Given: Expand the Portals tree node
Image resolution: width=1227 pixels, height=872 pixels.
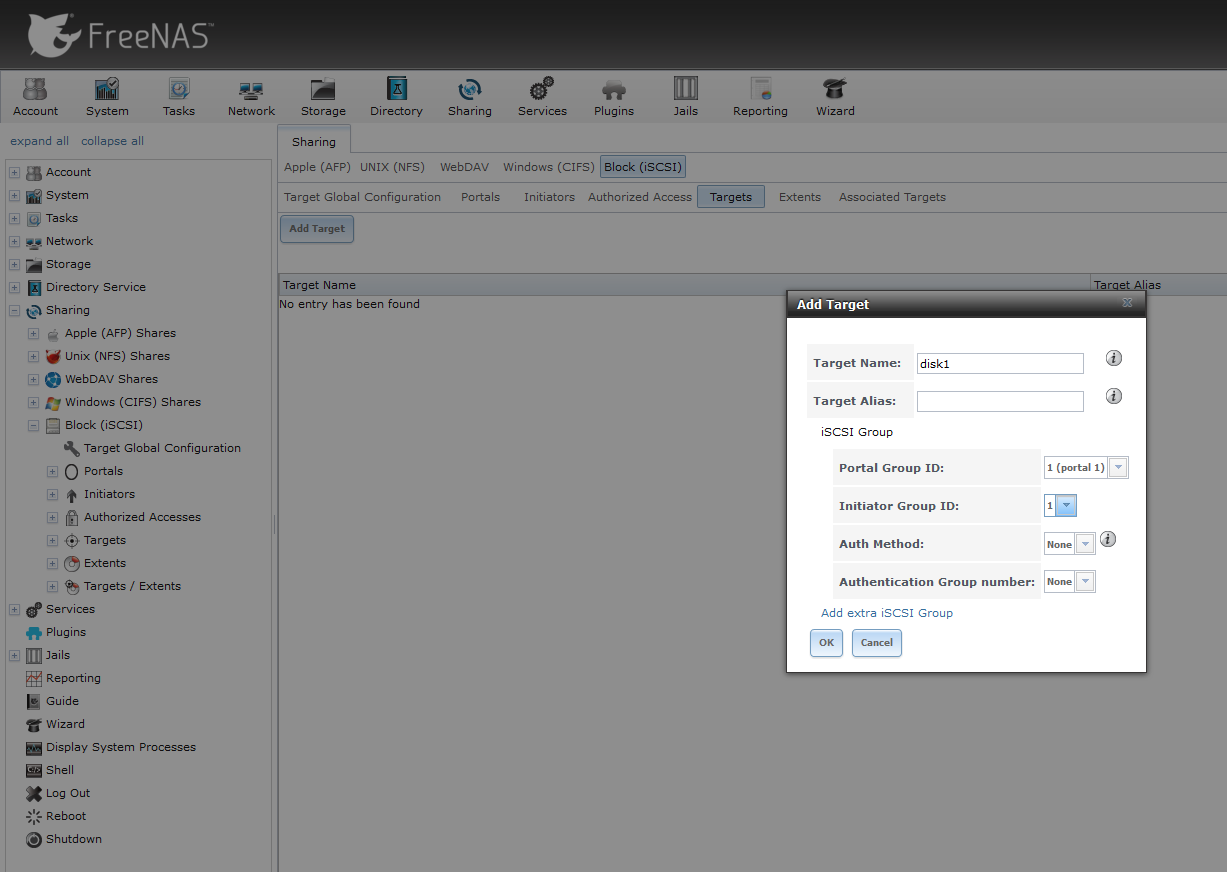Looking at the screenshot, I should [53, 471].
